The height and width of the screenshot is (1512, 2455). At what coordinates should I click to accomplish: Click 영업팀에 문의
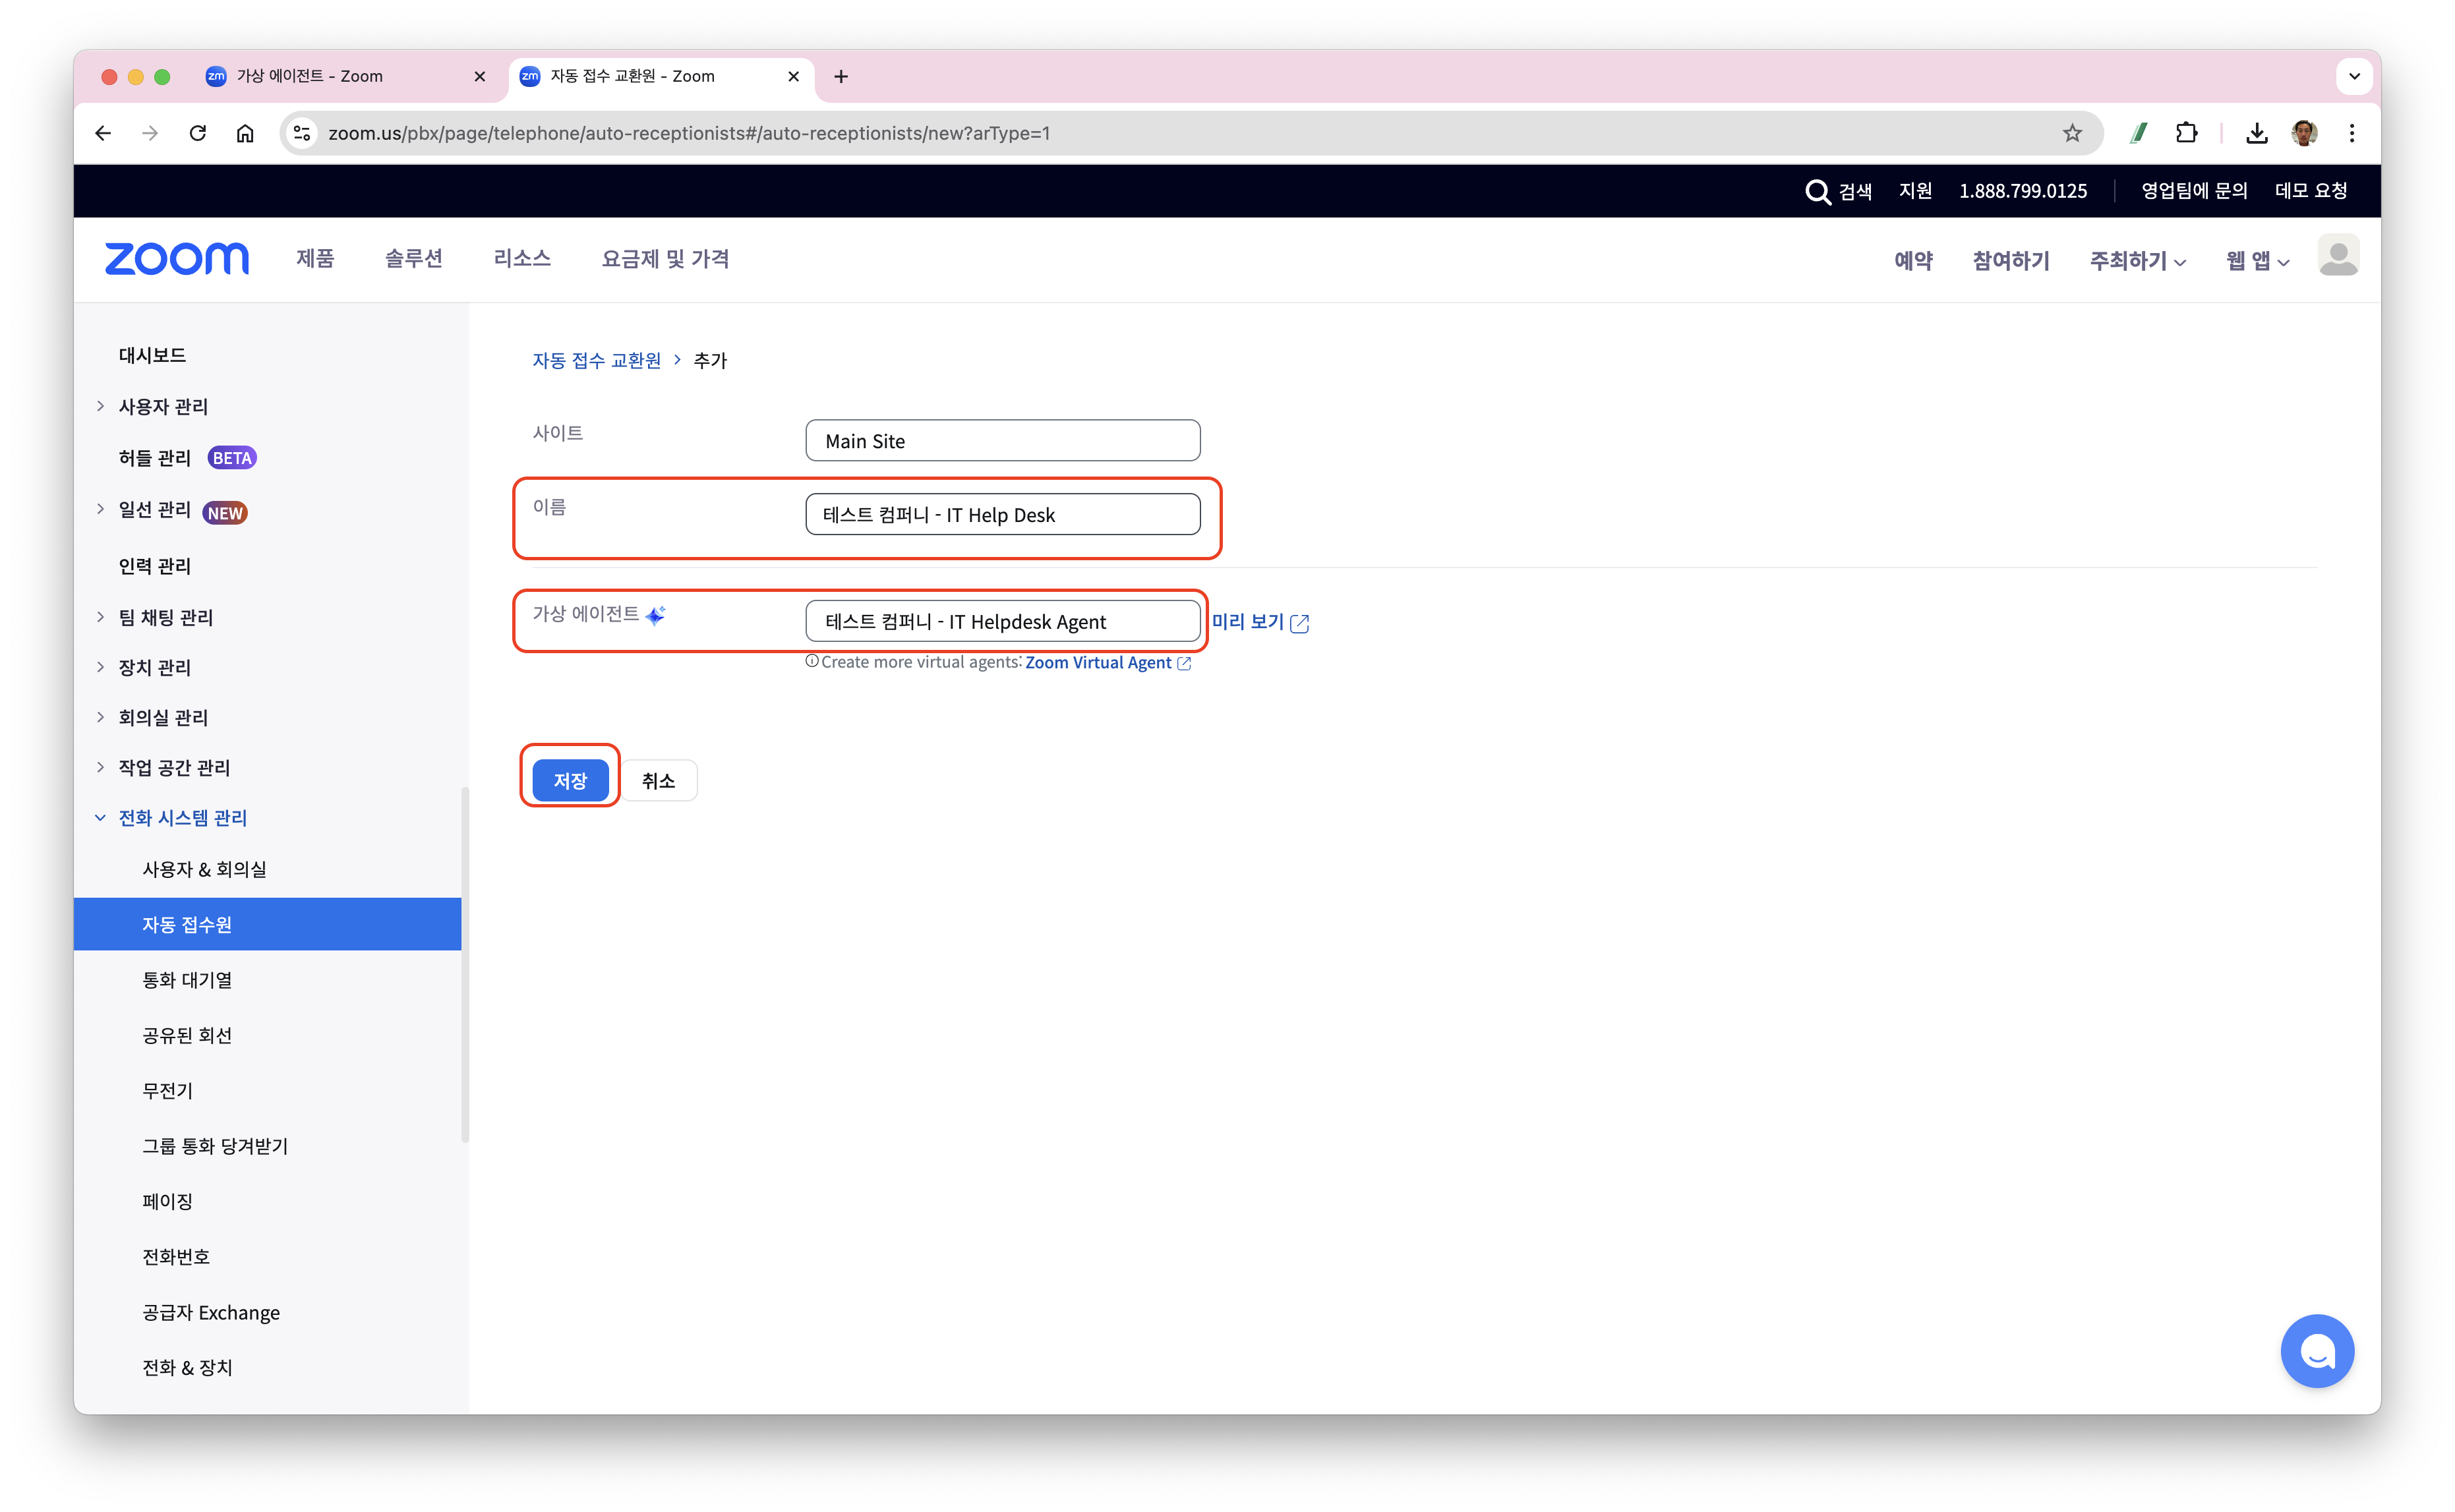coord(2194,191)
